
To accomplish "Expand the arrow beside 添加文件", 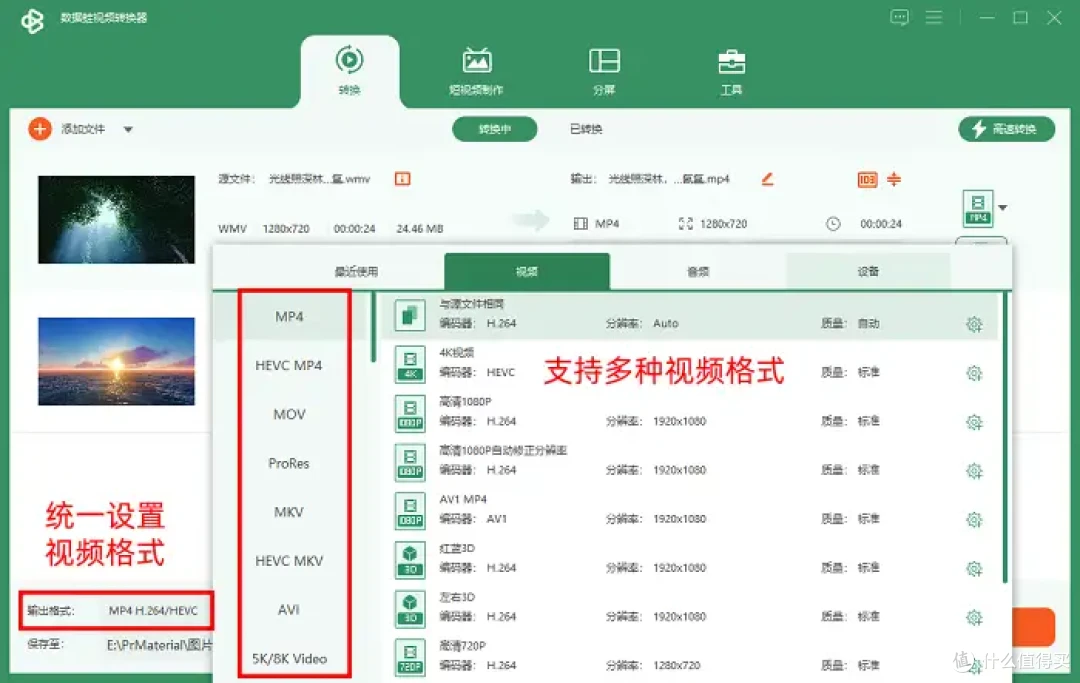I will (128, 129).
